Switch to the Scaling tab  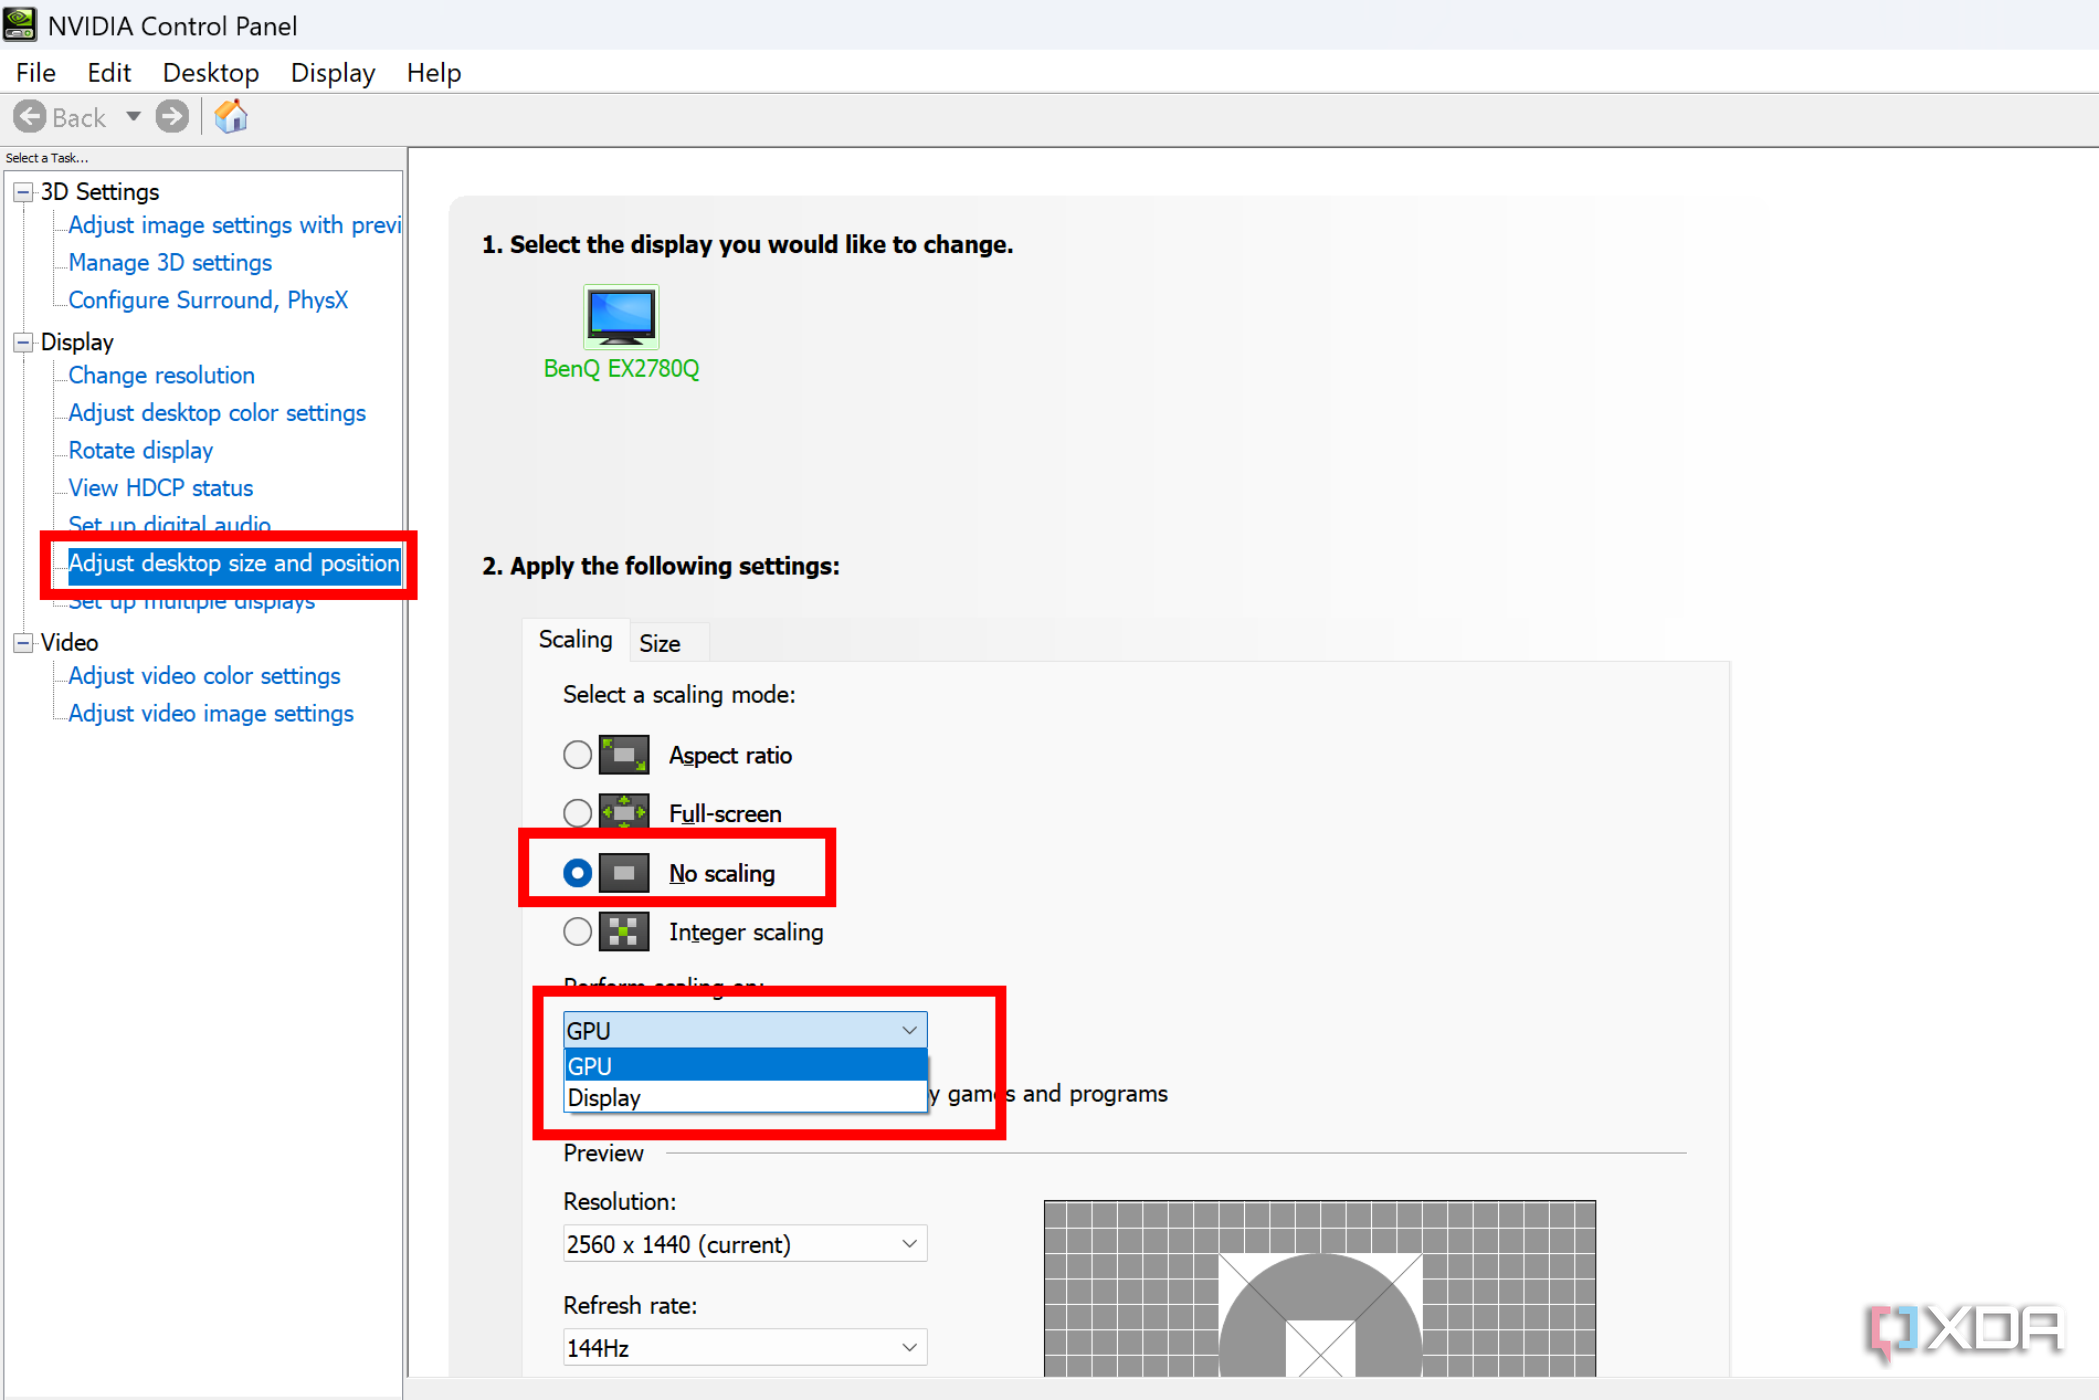coord(575,639)
